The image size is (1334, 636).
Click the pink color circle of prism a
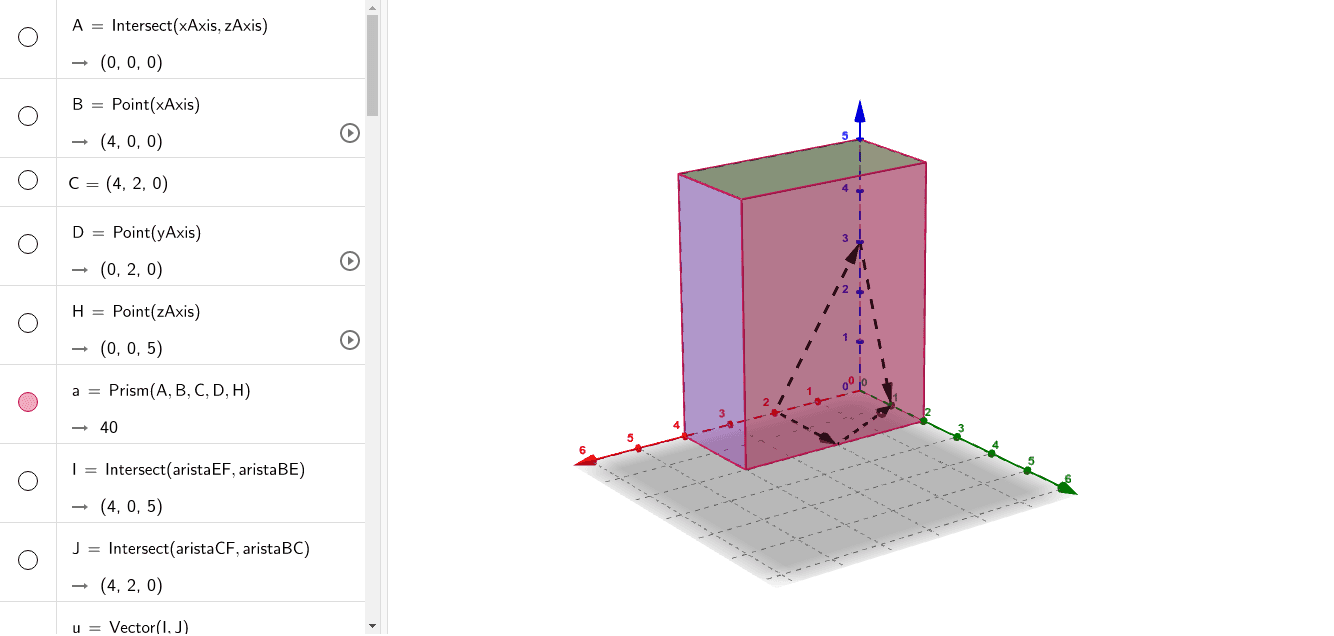coord(28,401)
